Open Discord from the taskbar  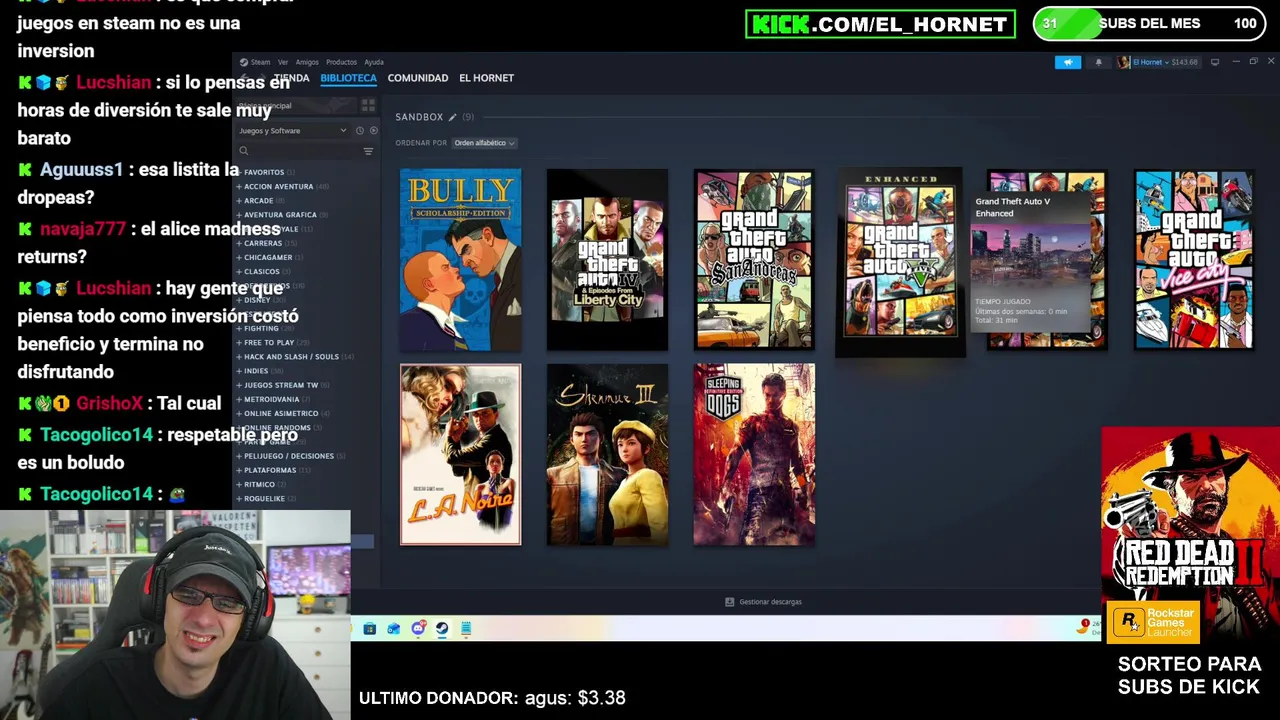[418, 628]
